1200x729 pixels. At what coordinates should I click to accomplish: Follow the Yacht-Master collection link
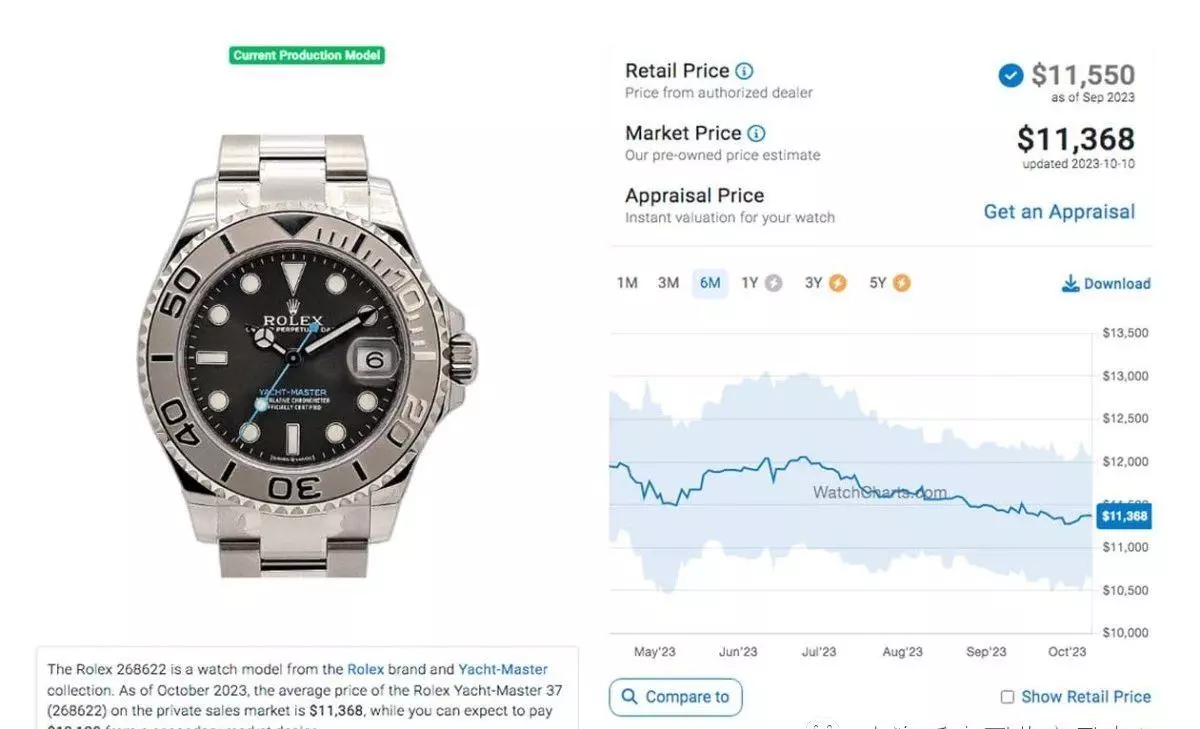point(503,669)
